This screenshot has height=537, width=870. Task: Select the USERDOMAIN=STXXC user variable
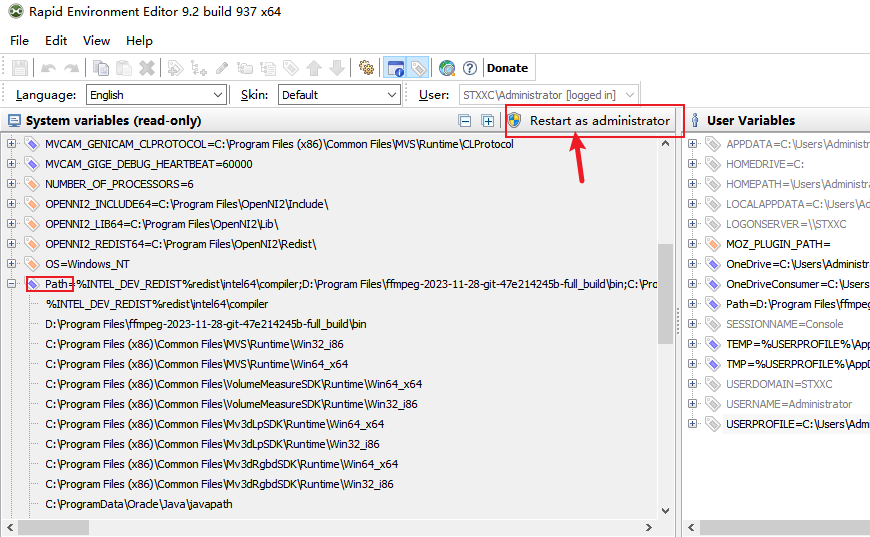[779, 384]
